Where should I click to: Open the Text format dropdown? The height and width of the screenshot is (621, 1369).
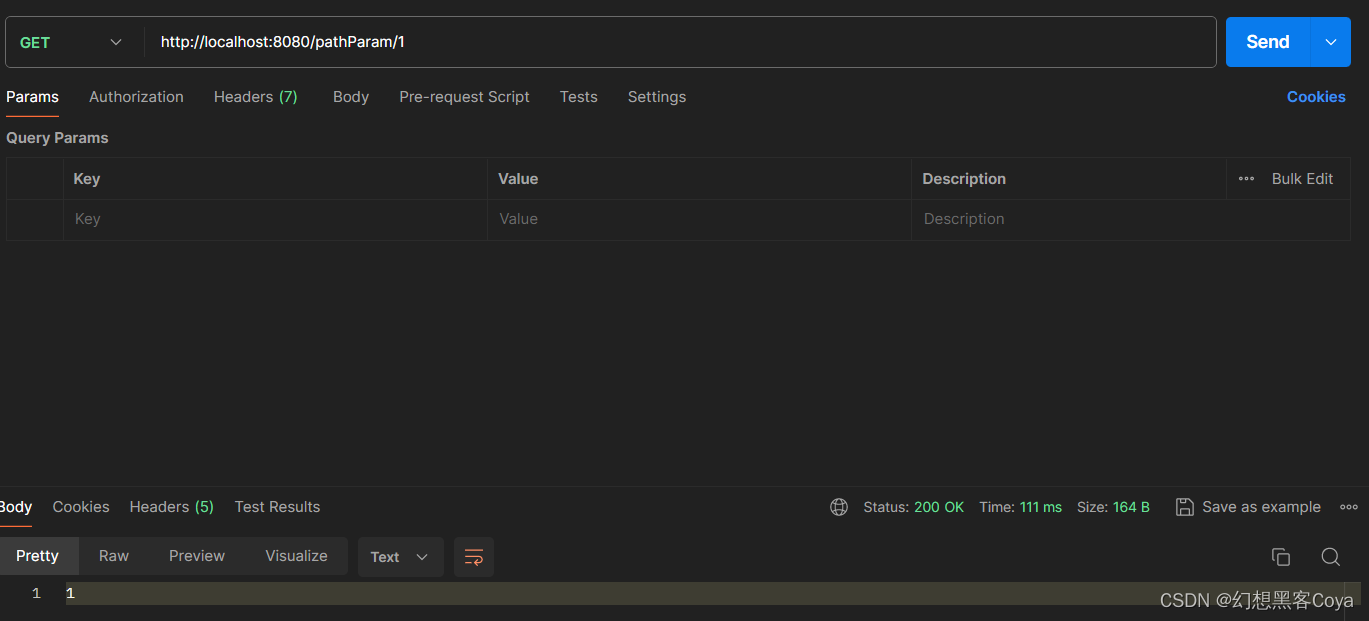point(400,557)
